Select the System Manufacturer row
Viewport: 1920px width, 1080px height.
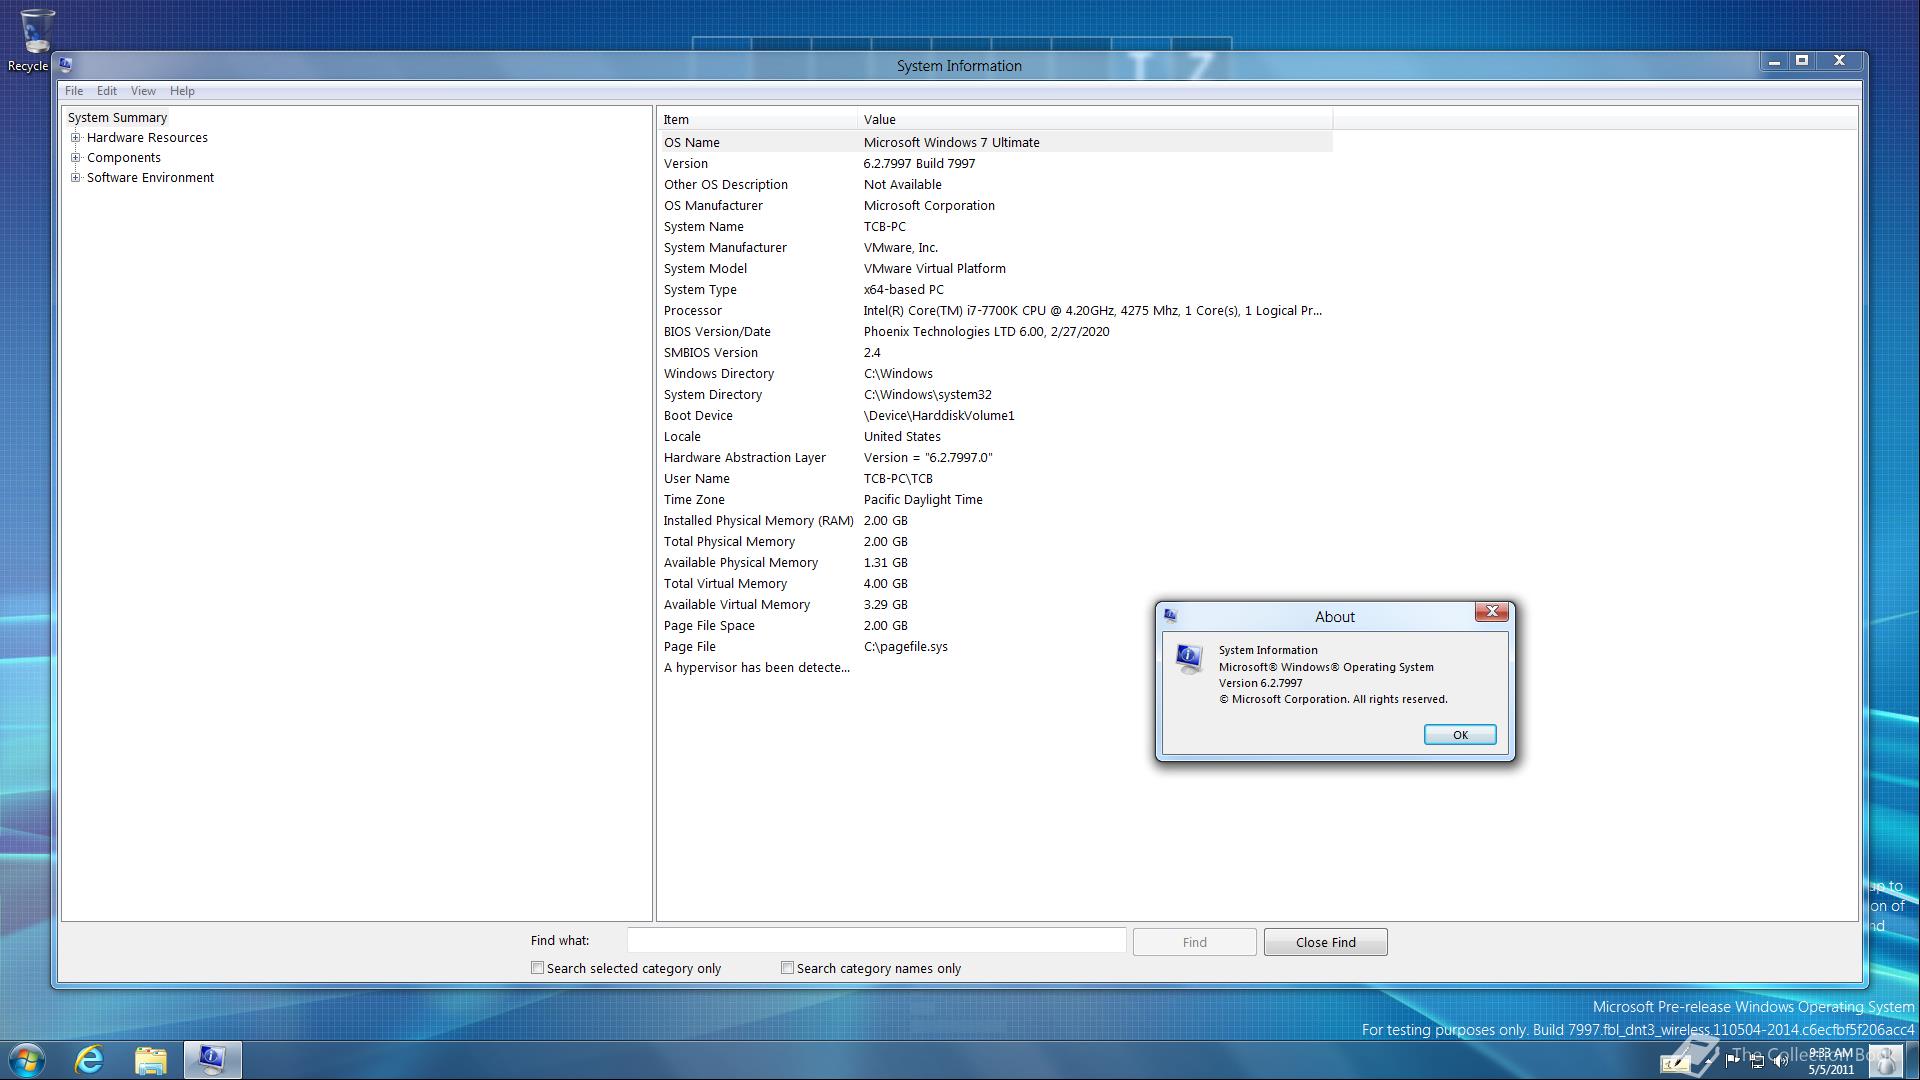click(995, 248)
